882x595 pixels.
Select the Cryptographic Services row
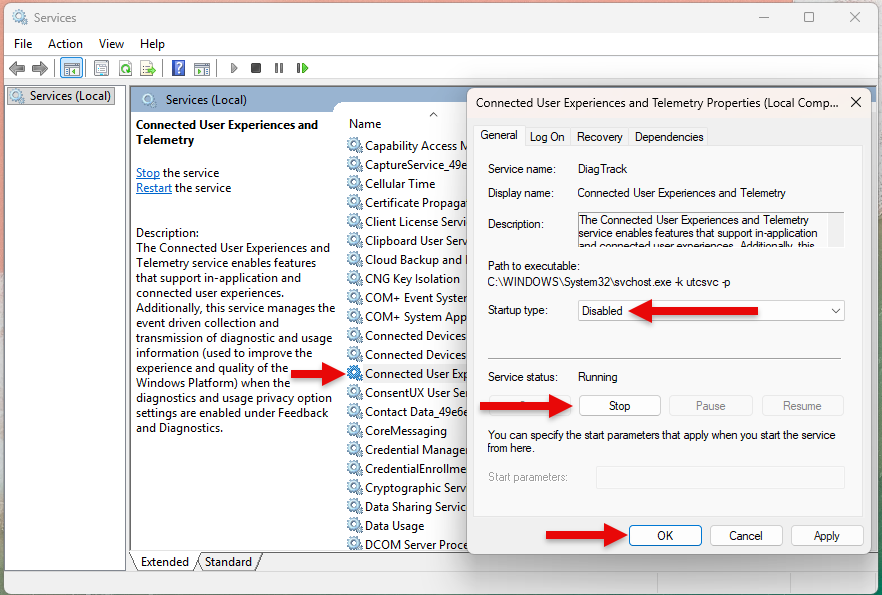[407, 488]
